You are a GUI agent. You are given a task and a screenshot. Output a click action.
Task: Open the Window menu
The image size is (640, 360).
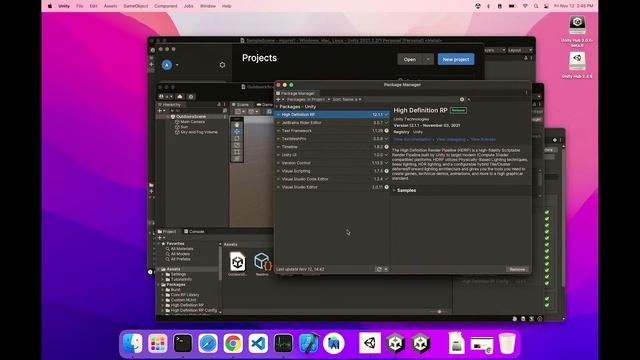pos(208,6)
